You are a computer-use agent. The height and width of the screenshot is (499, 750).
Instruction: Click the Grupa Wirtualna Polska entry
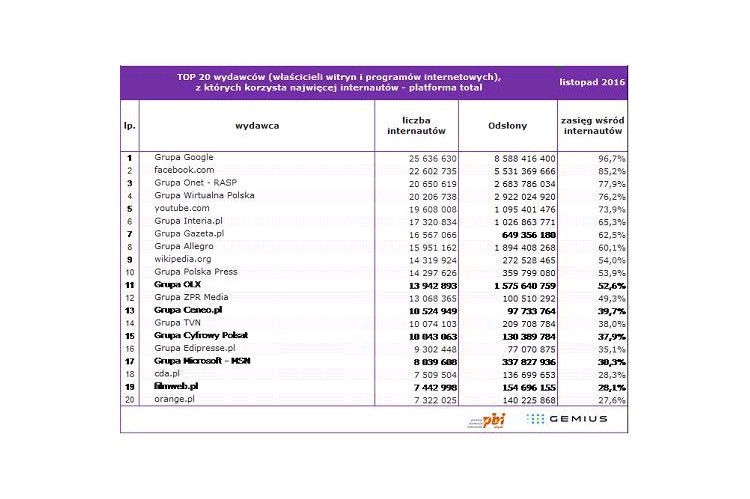(x=204, y=195)
